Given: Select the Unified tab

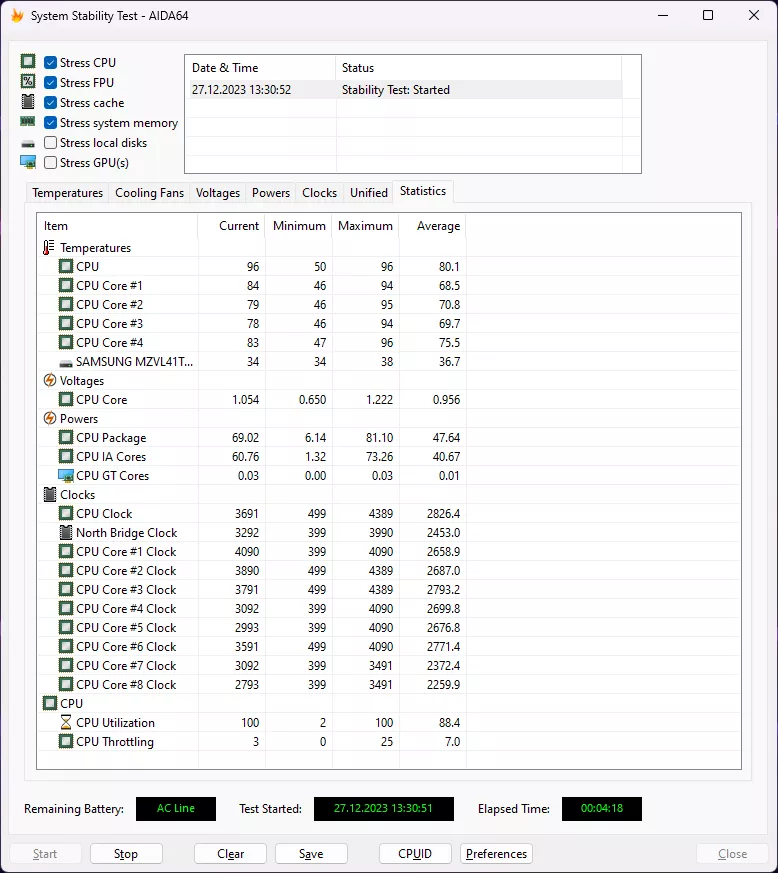Looking at the screenshot, I should point(369,193).
